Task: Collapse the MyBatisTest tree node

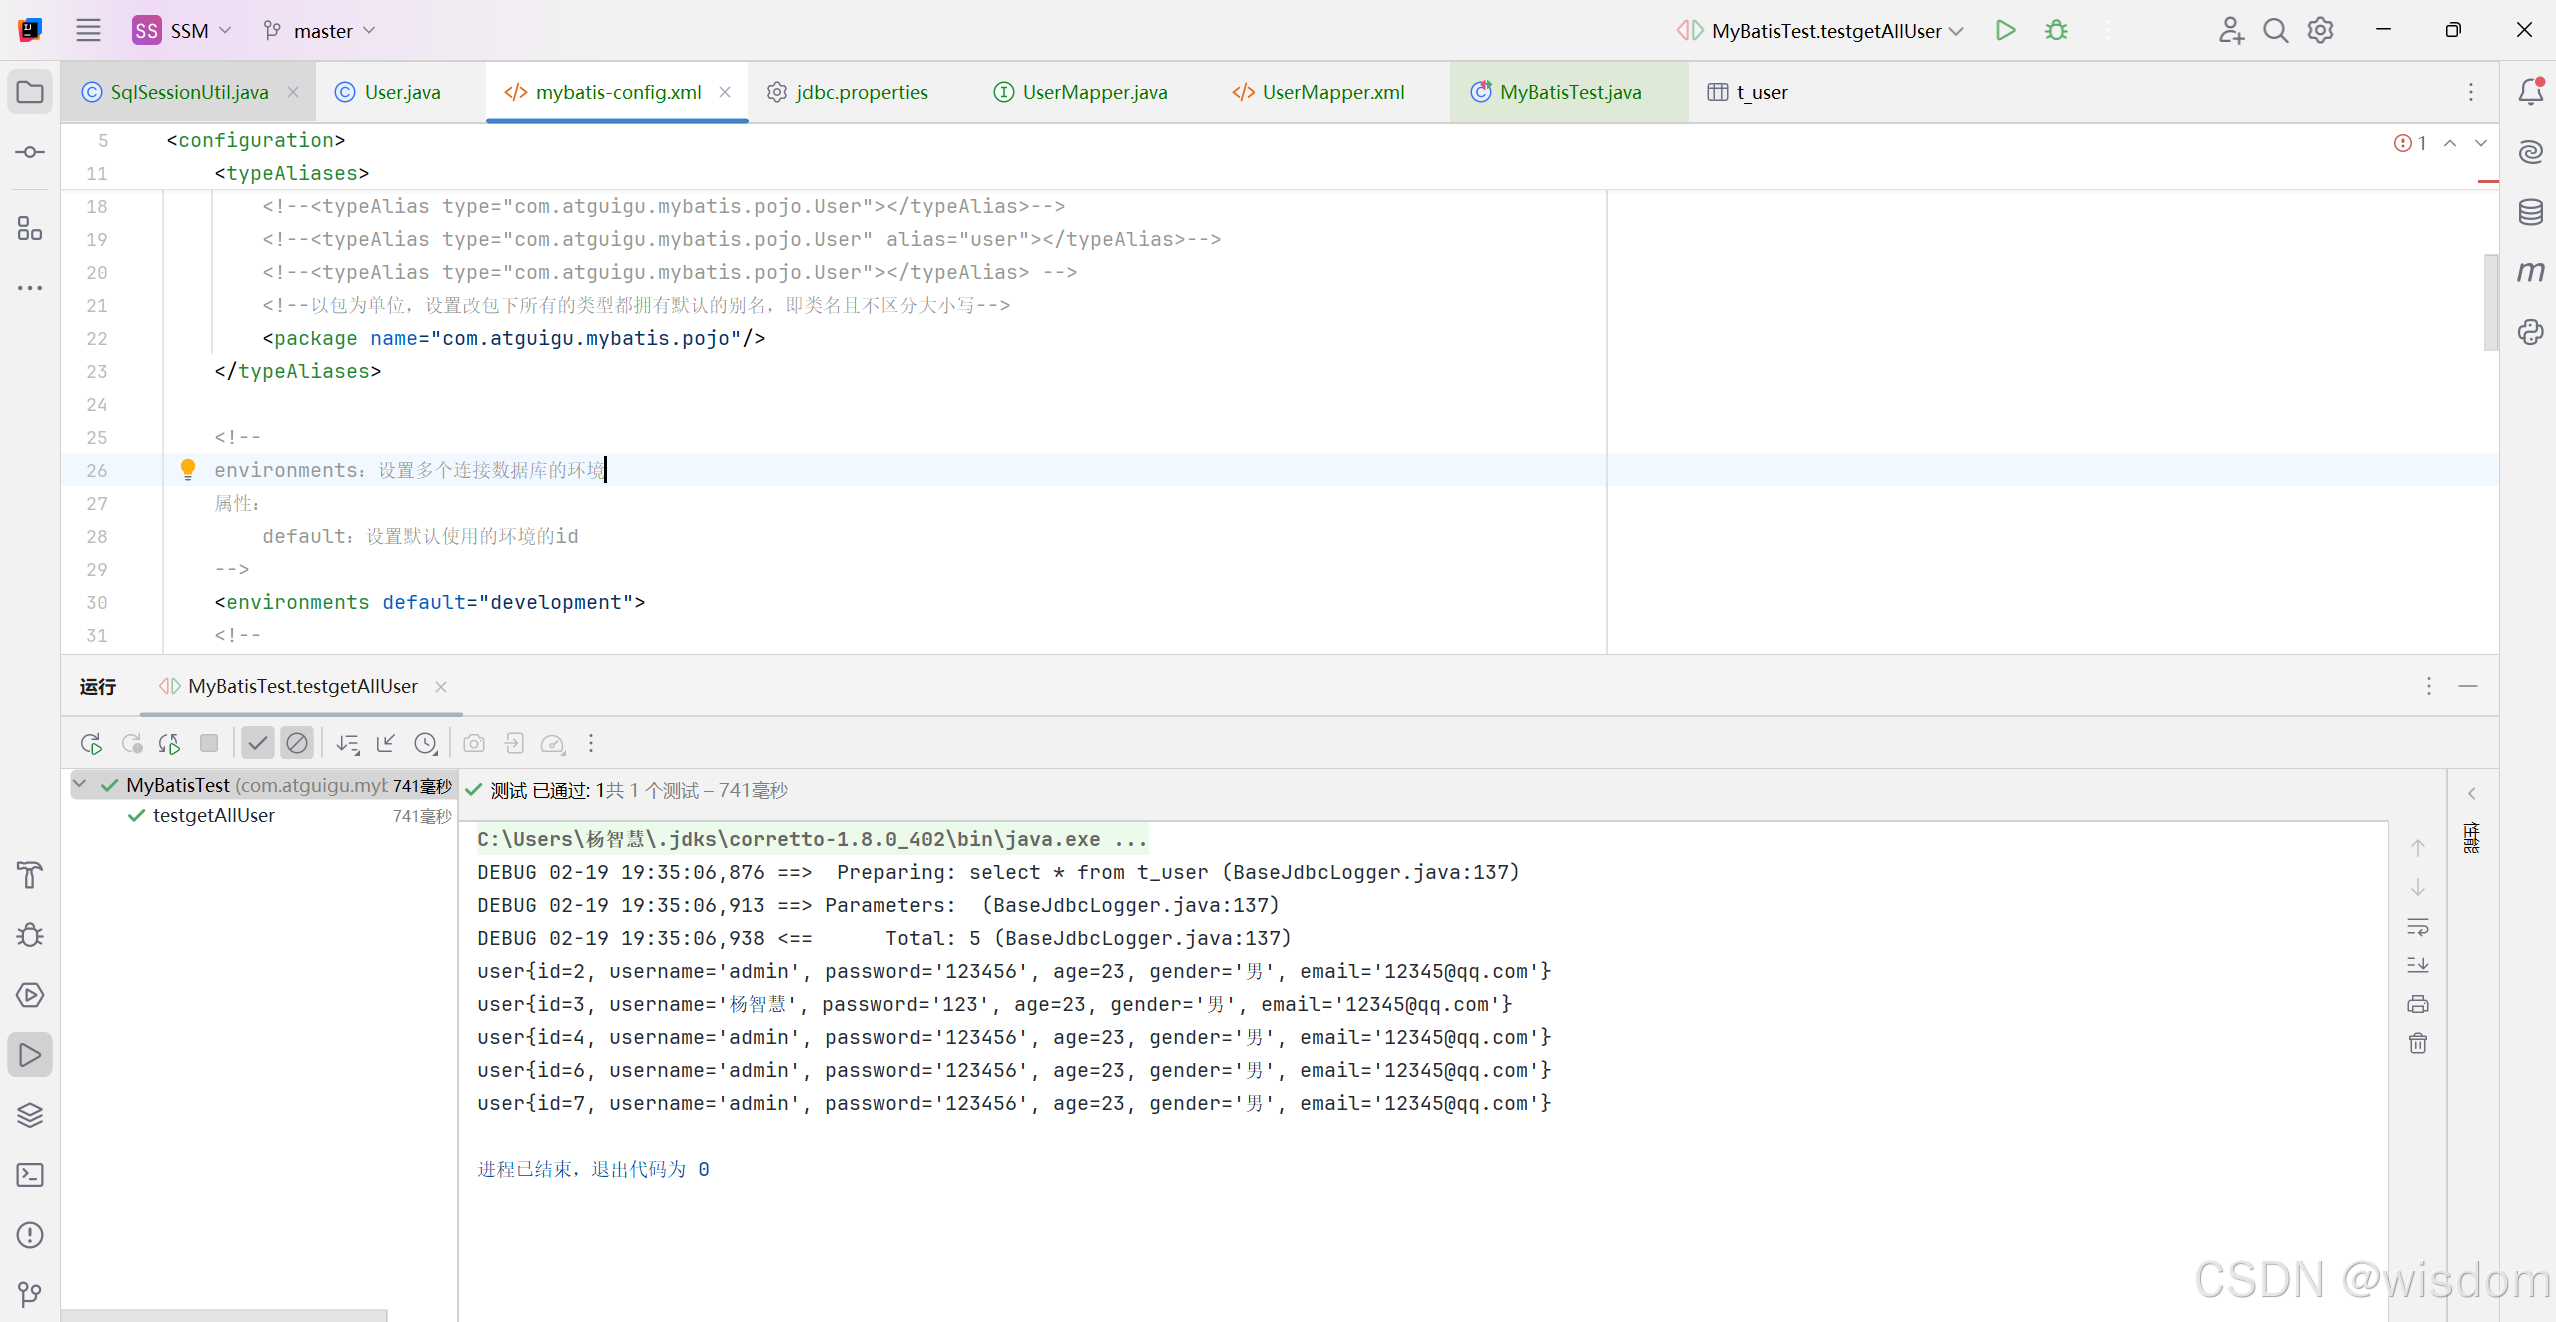Action: click(80, 785)
